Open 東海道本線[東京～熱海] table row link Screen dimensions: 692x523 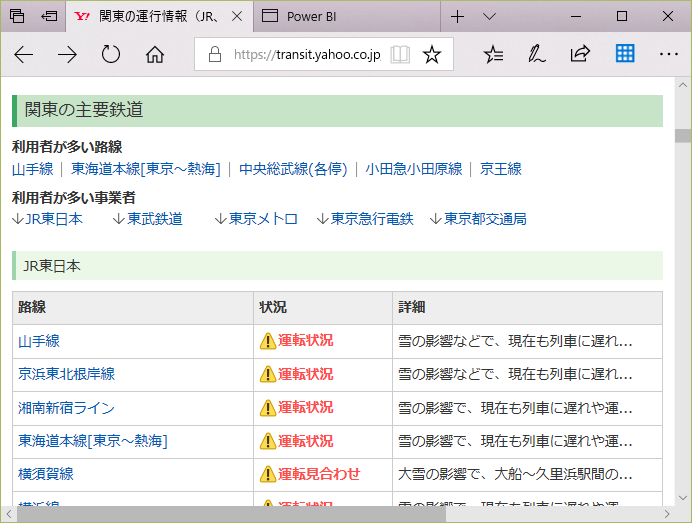93,441
